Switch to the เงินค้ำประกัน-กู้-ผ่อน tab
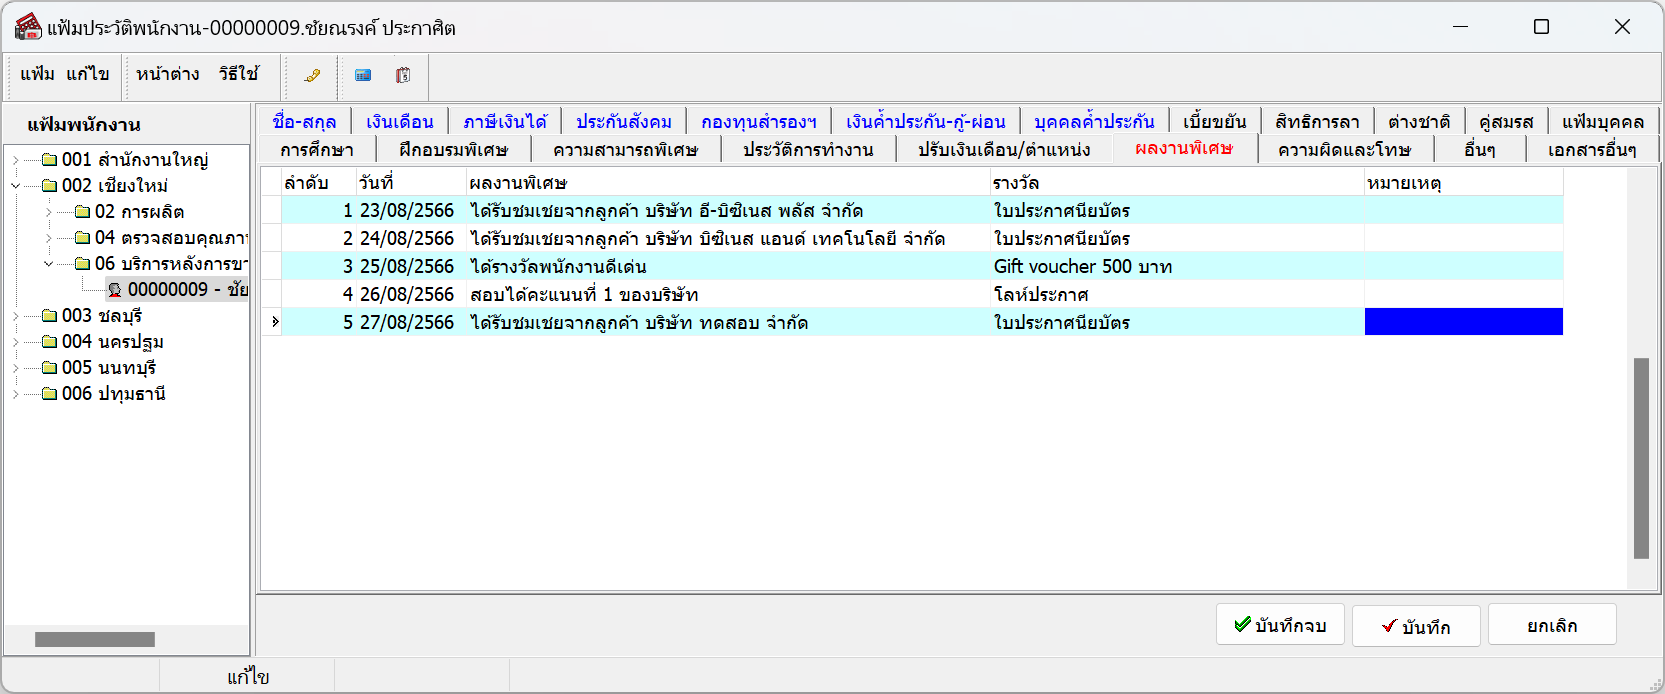The height and width of the screenshot is (694, 1665). click(x=926, y=121)
